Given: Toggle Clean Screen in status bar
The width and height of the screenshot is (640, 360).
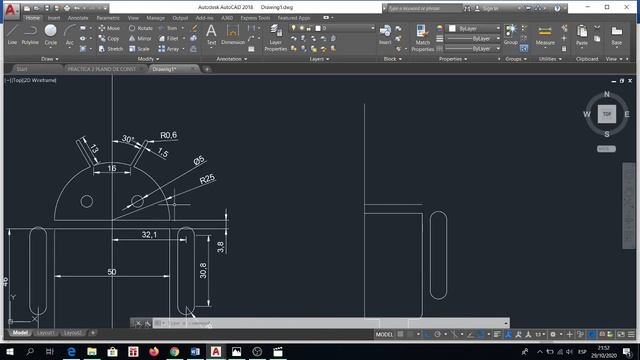Looking at the screenshot, I should pos(621,334).
